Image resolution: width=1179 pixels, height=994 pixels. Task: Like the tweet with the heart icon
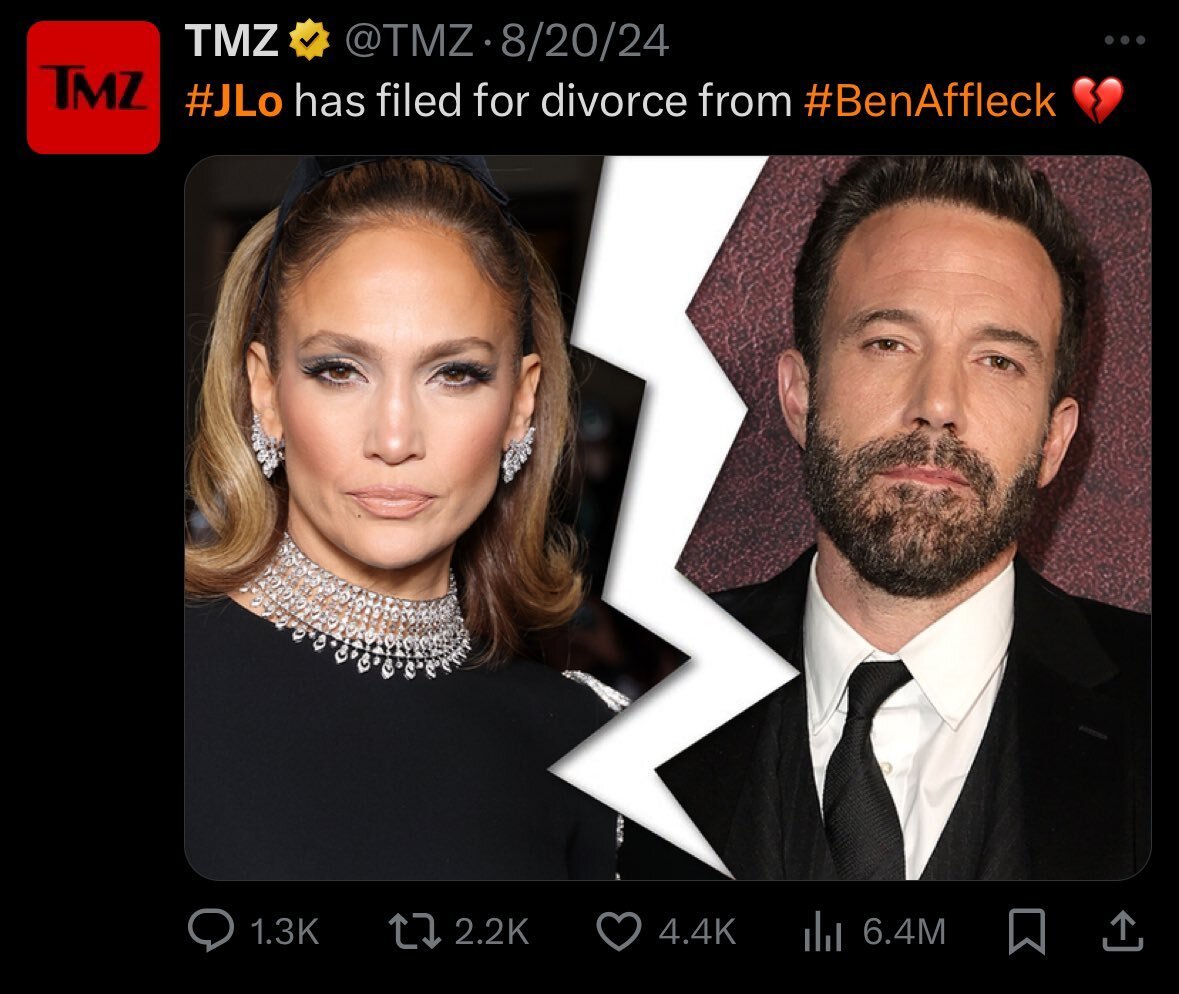click(619, 931)
